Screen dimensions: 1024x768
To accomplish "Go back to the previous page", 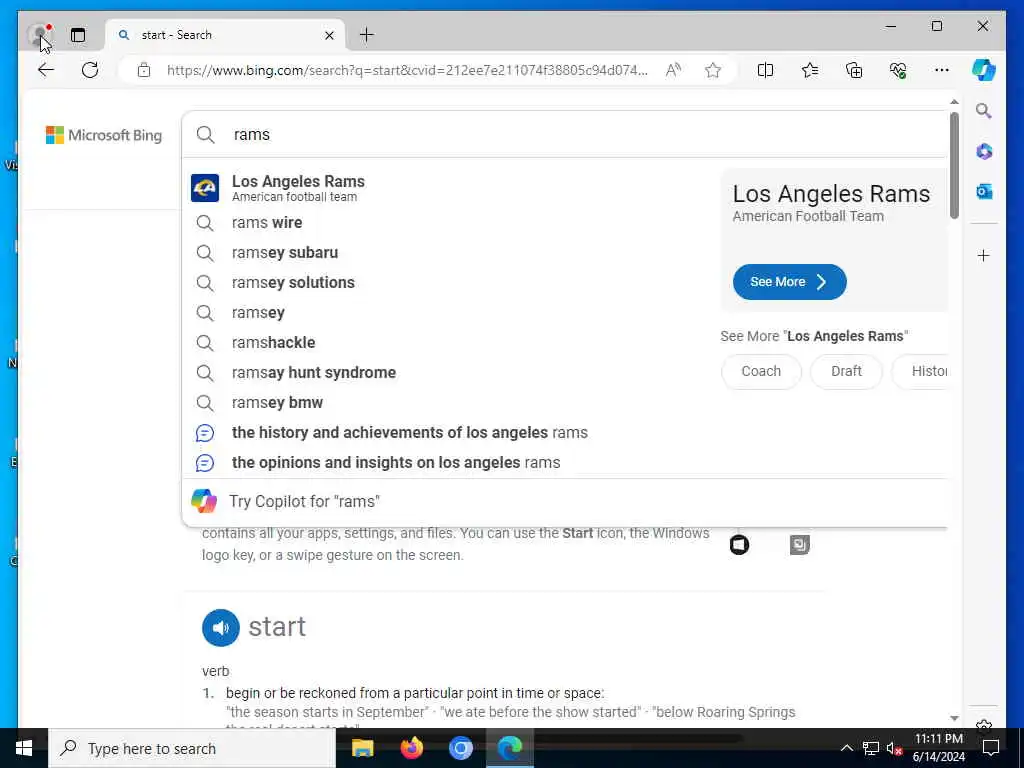I will [x=46, y=70].
